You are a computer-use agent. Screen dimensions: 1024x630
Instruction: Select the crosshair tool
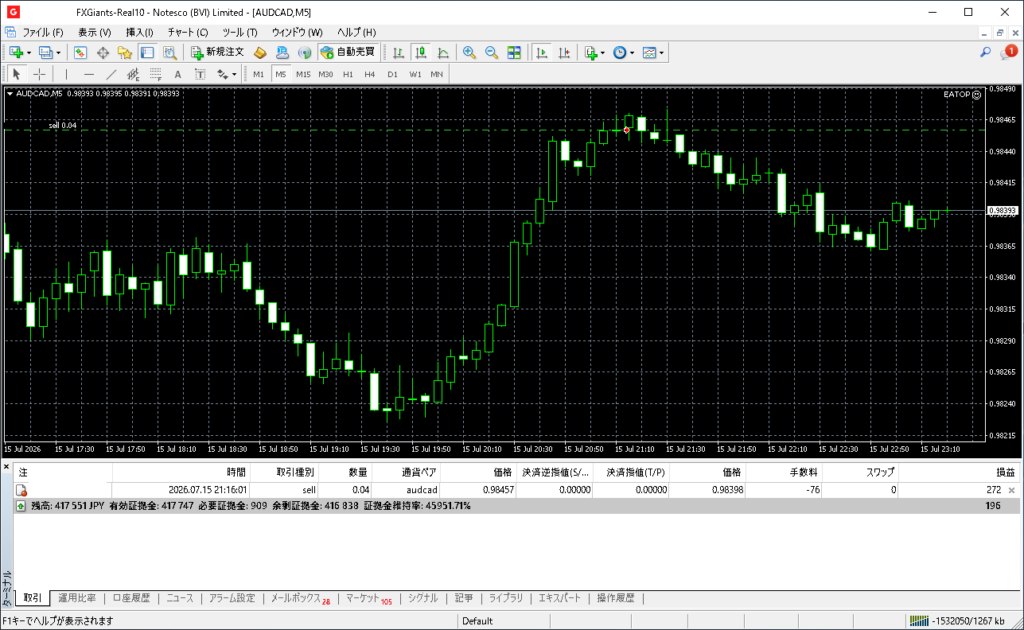[x=39, y=74]
